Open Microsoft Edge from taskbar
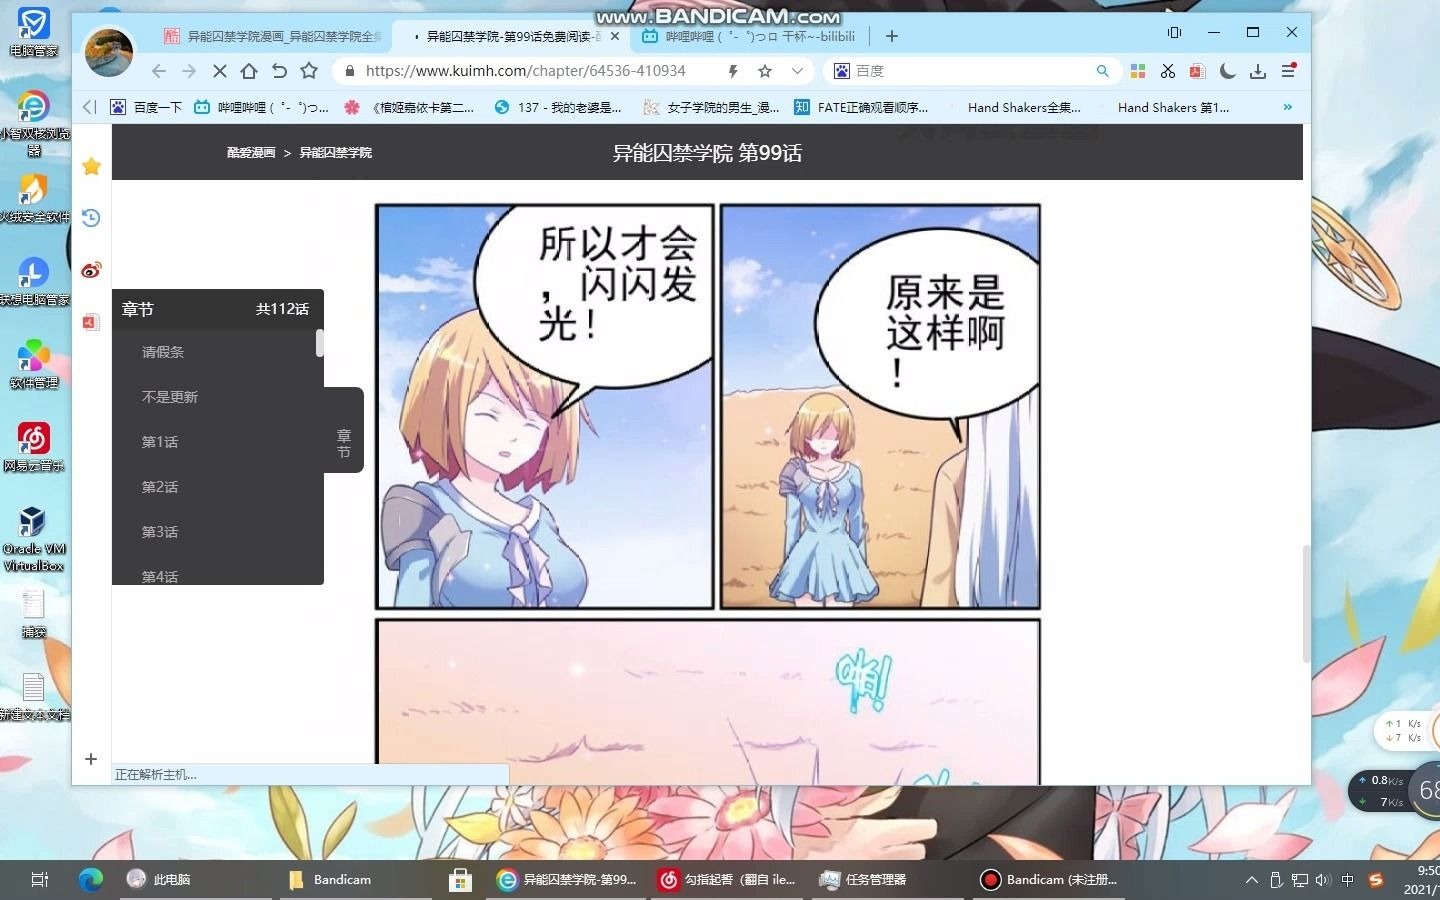Screen dimensions: 1440x900 90,880
